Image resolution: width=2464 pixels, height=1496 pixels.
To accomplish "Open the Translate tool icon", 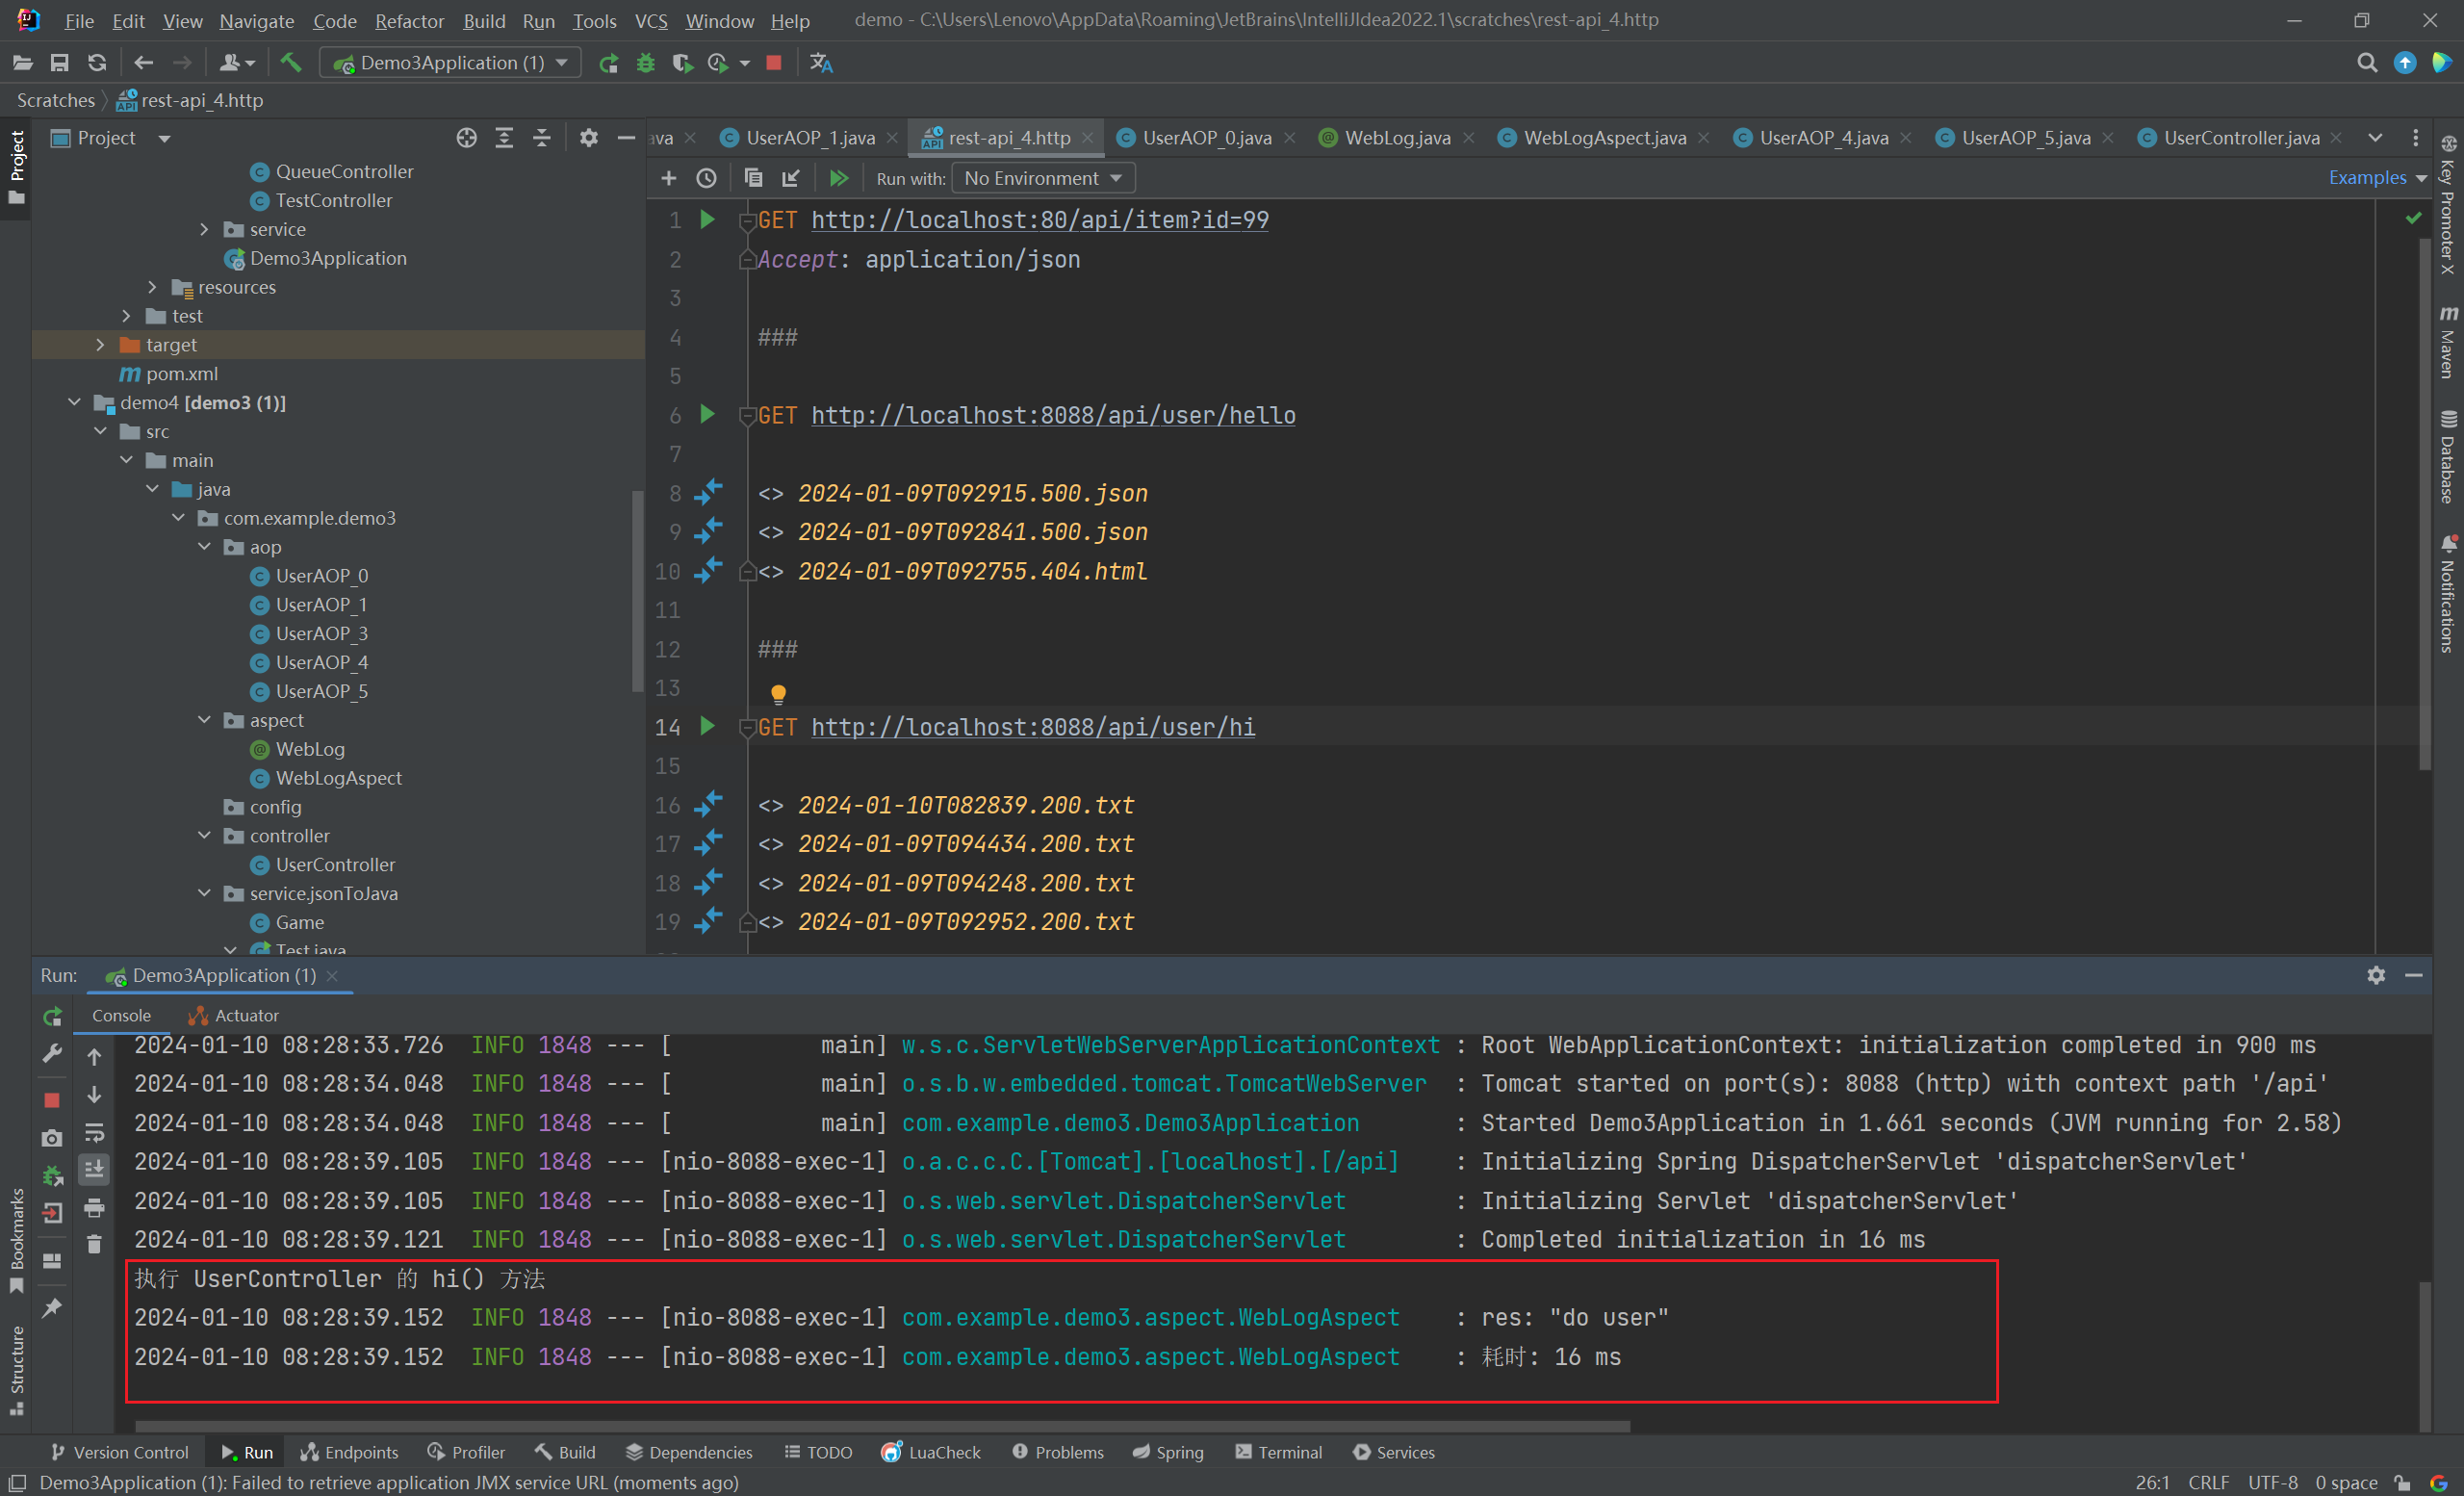I will (x=821, y=63).
